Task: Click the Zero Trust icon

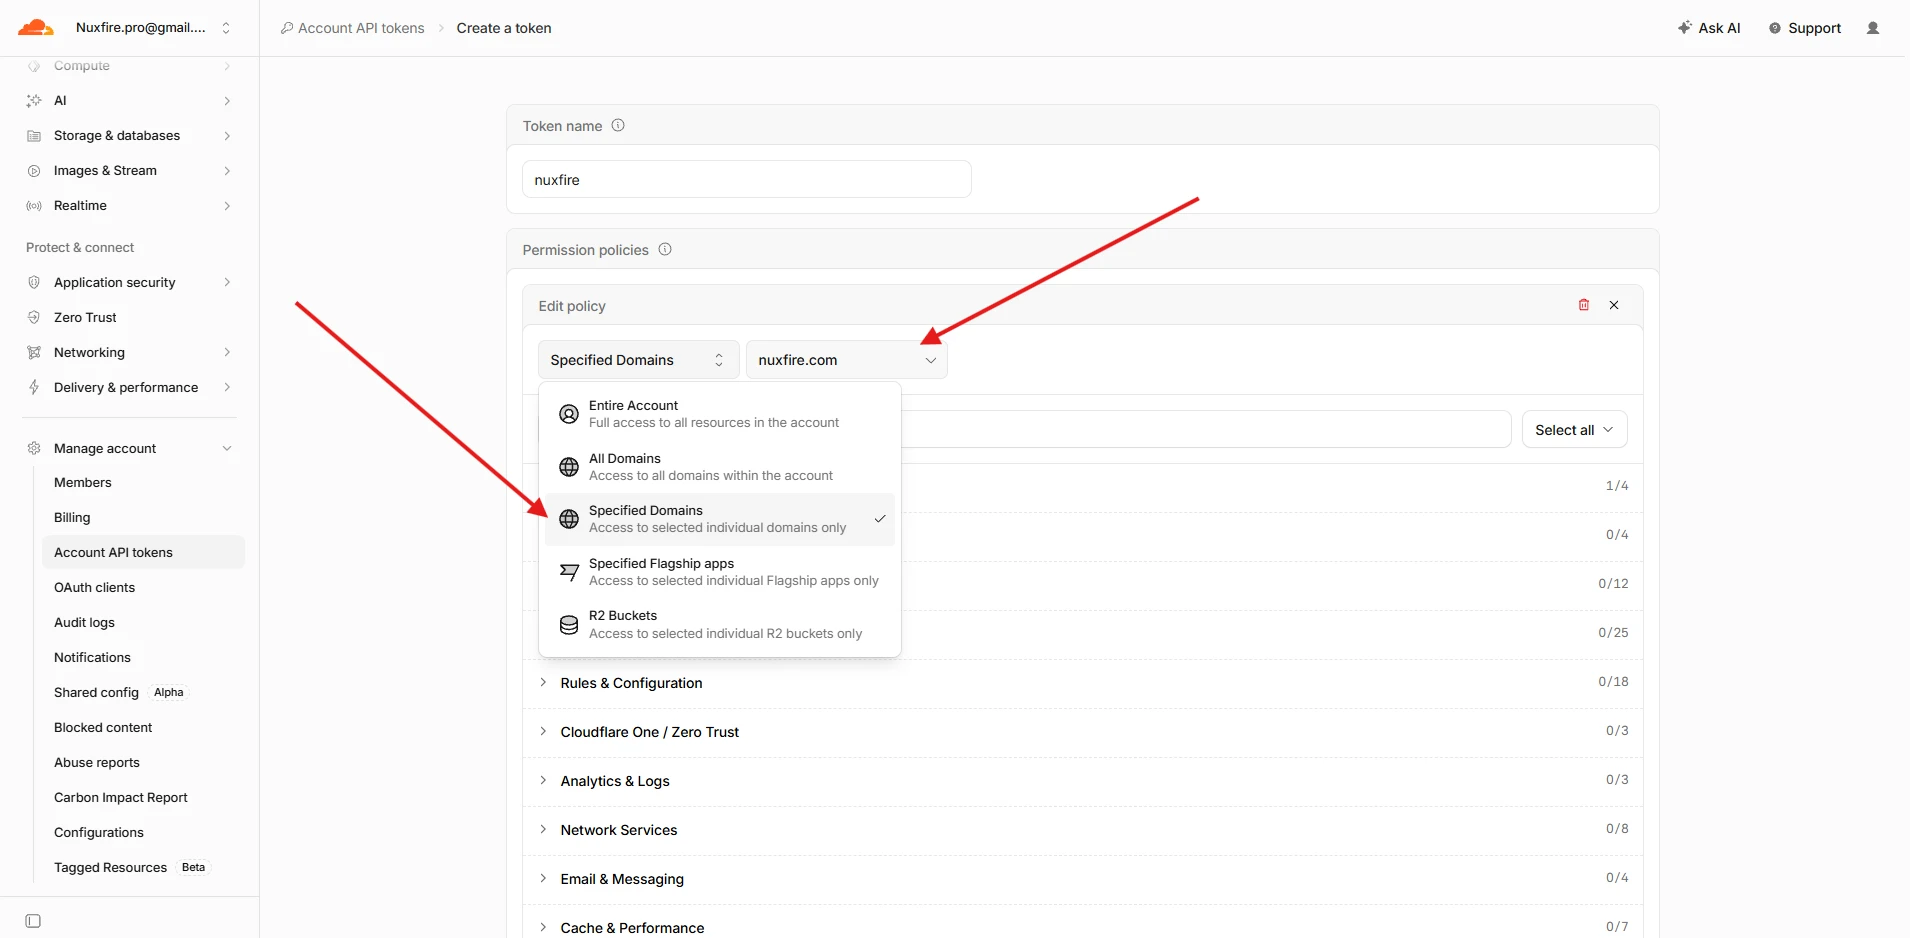Action: 34,317
